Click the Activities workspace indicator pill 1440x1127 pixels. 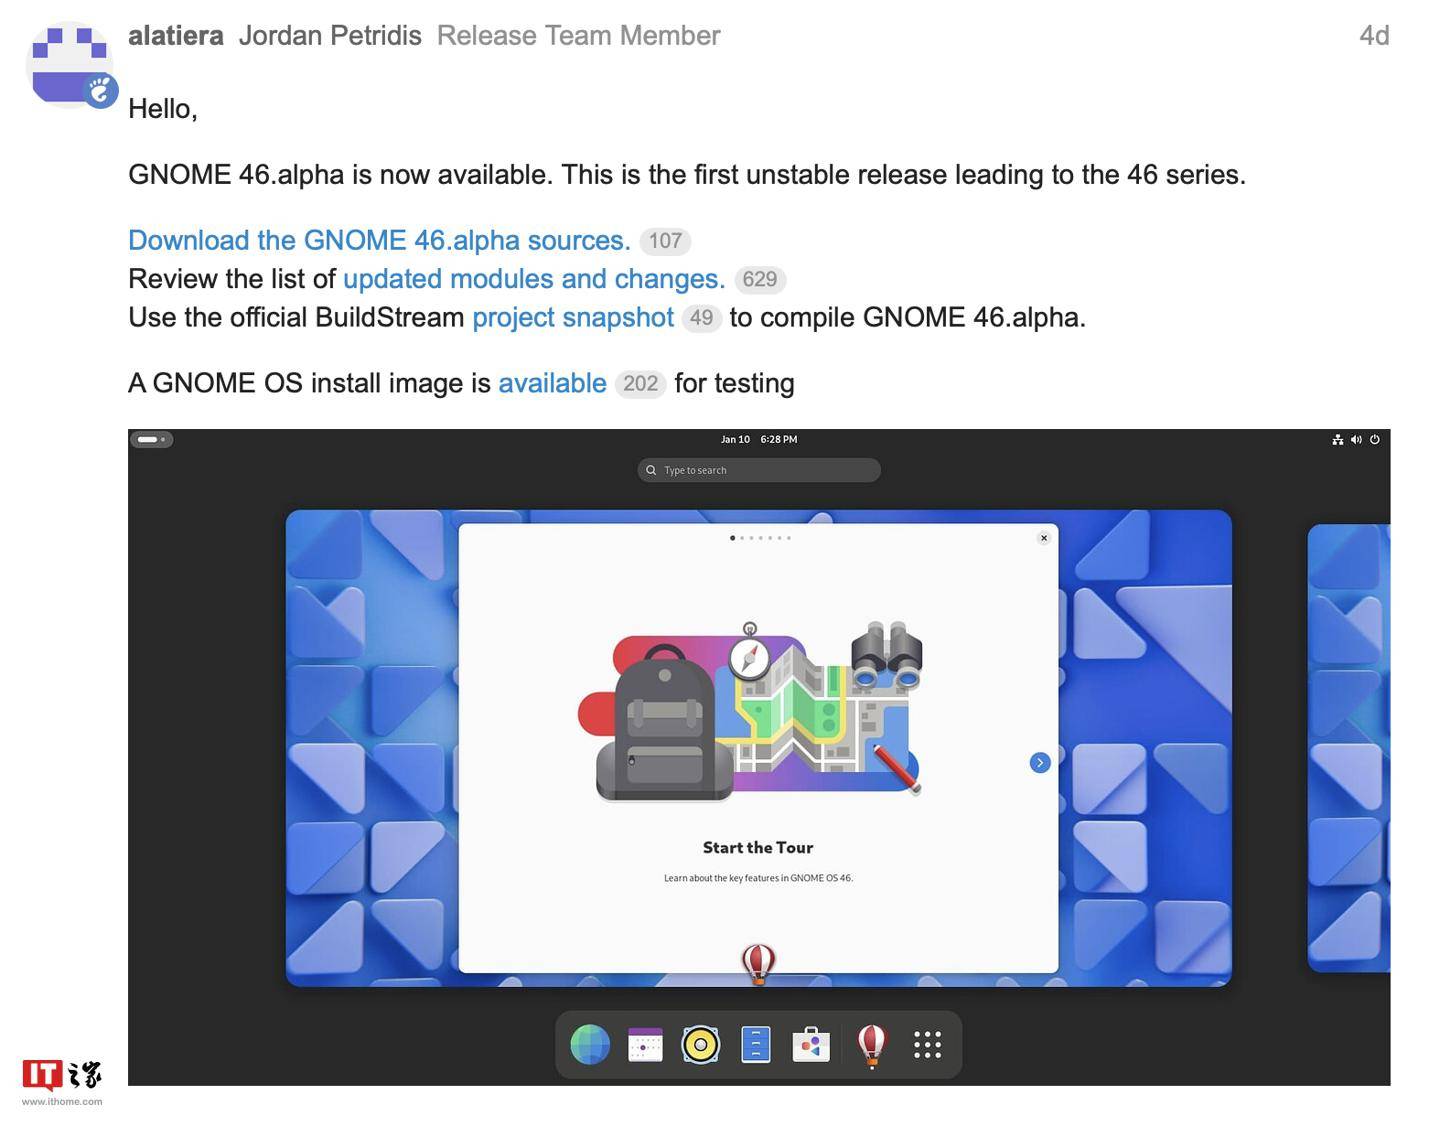[x=151, y=439]
